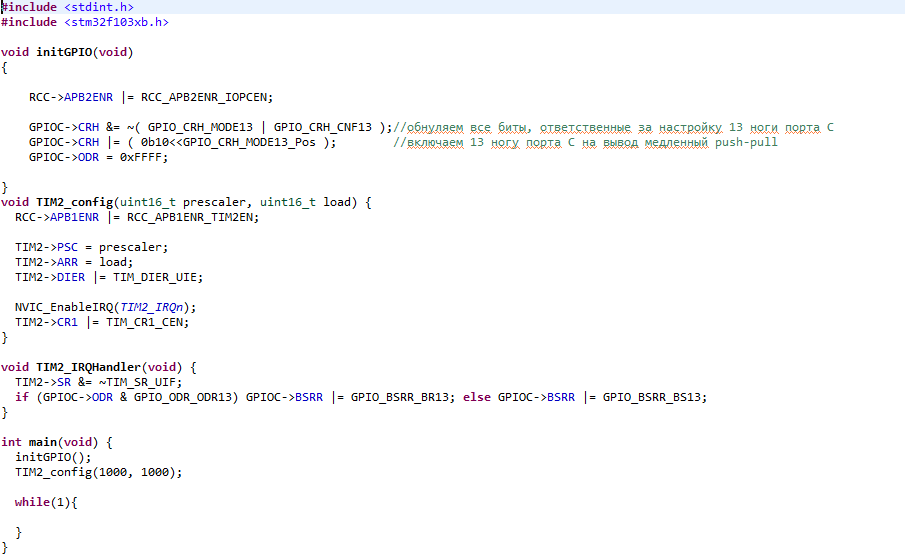This screenshot has width=905, height=554.
Task: Click the GPIO_BSRR_BR13 constant
Action: [400, 397]
